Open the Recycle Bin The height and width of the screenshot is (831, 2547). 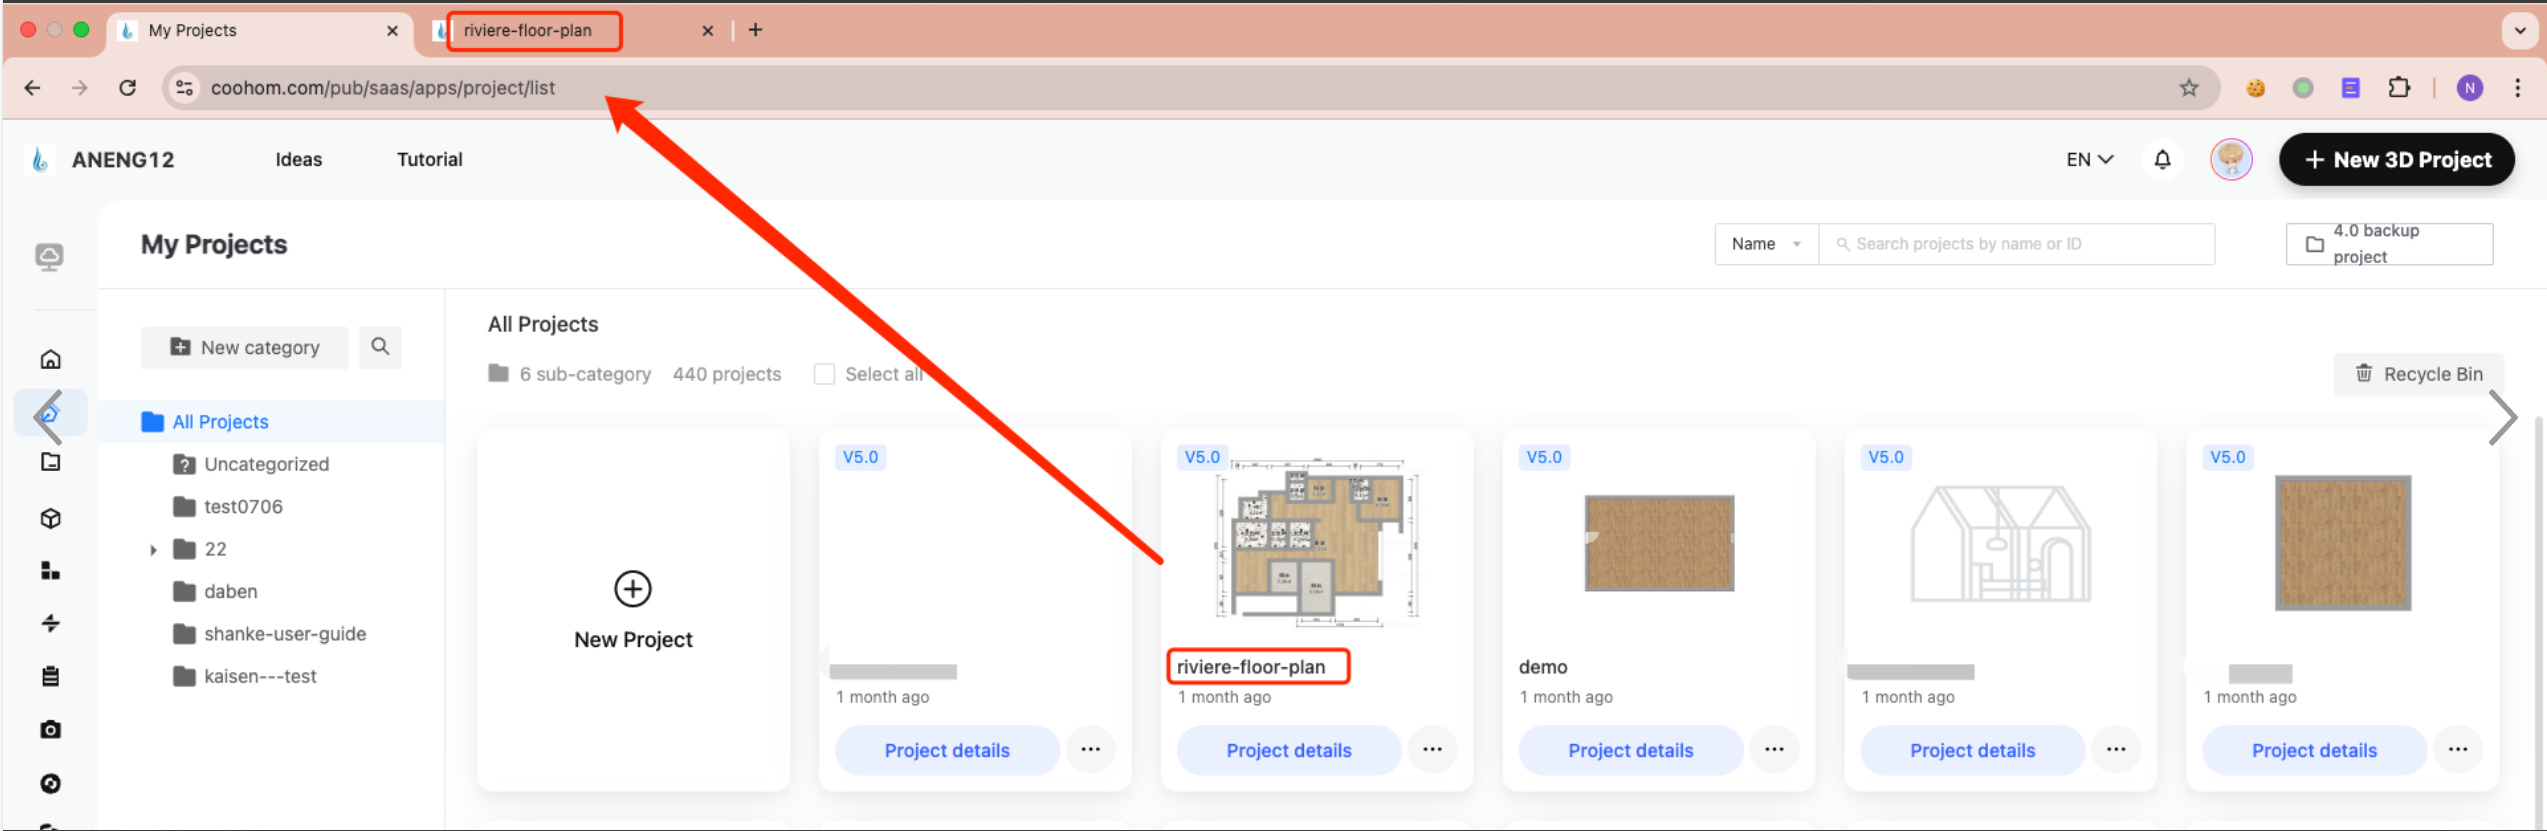[2418, 374]
